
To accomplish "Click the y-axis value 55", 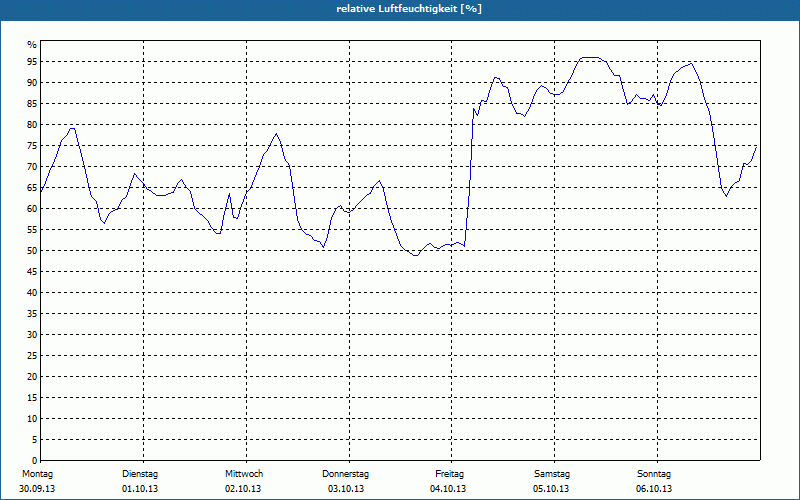I will [32, 230].
